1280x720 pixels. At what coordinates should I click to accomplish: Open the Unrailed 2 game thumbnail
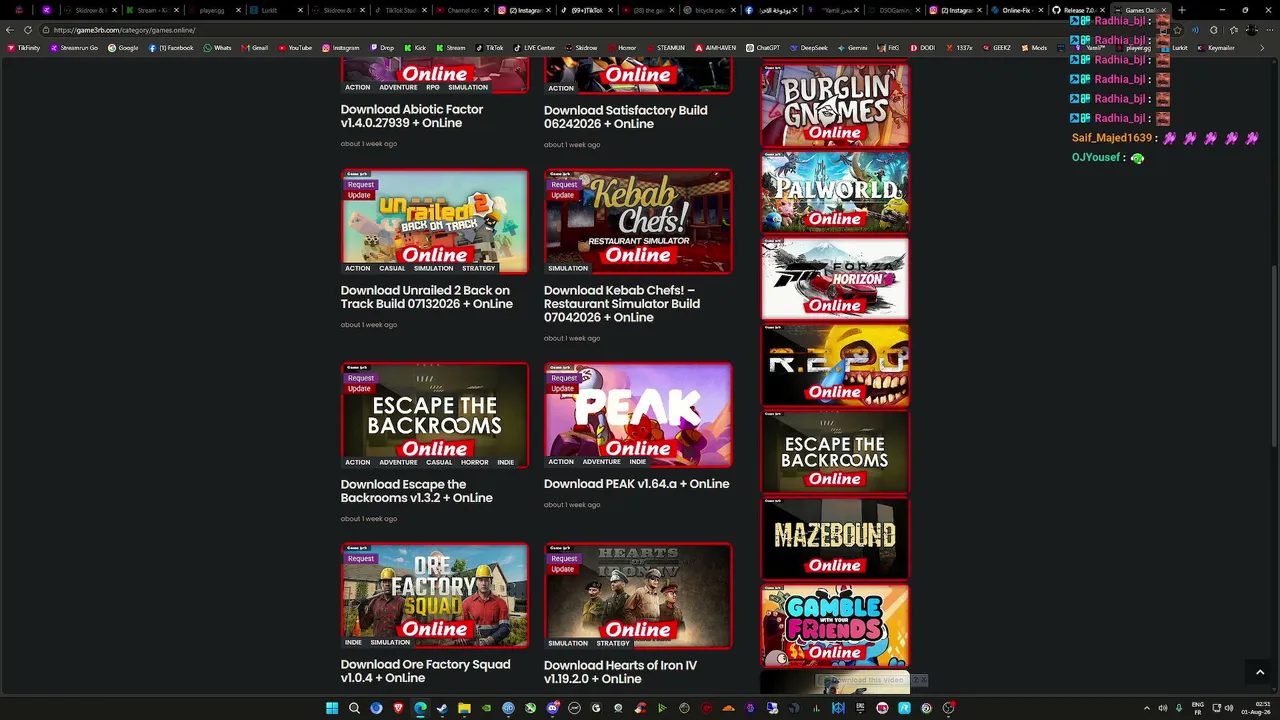435,221
